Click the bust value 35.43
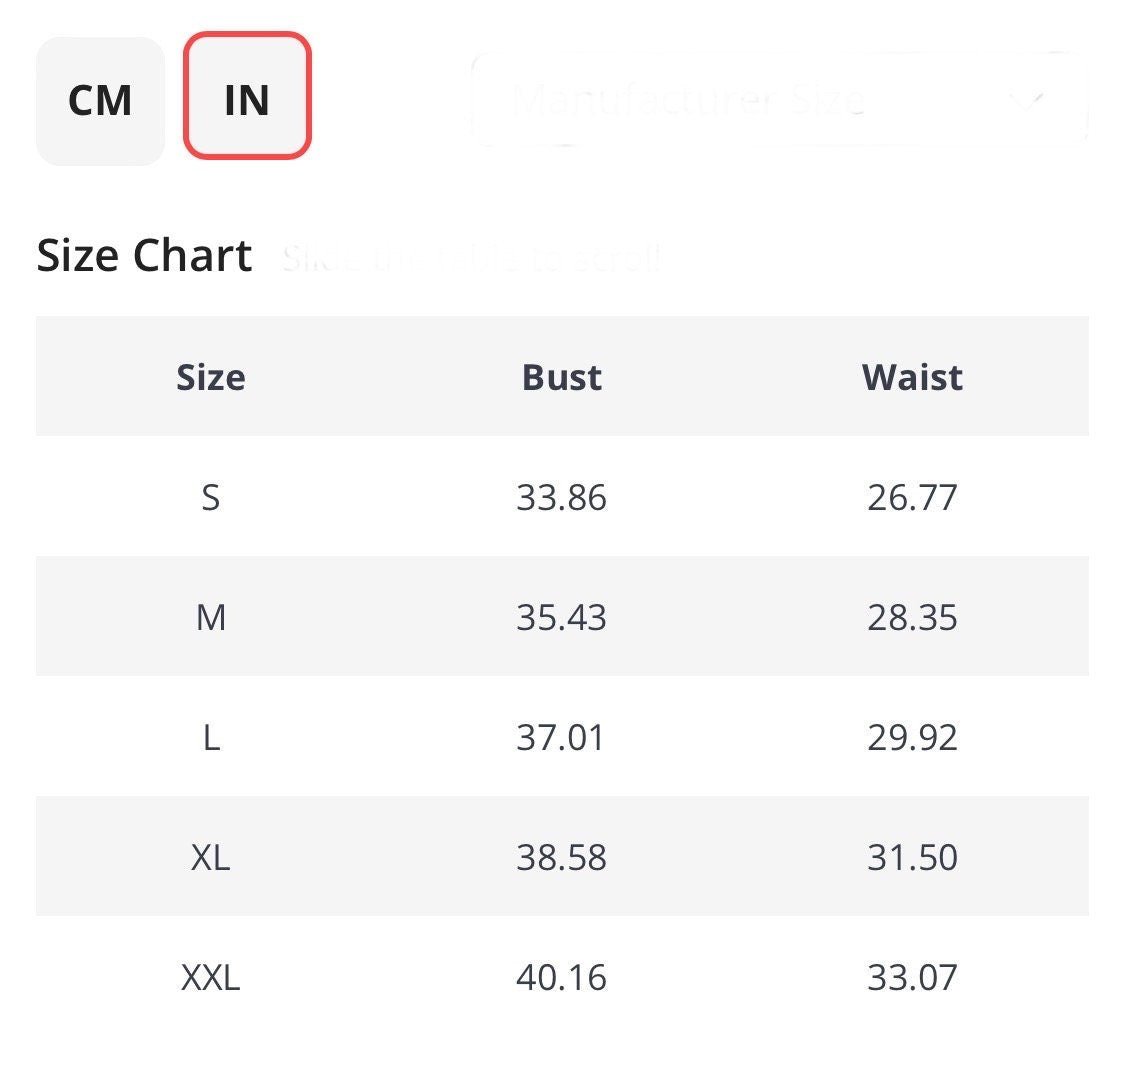This screenshot has height=1069, width=1125. (x=562, y=617)
